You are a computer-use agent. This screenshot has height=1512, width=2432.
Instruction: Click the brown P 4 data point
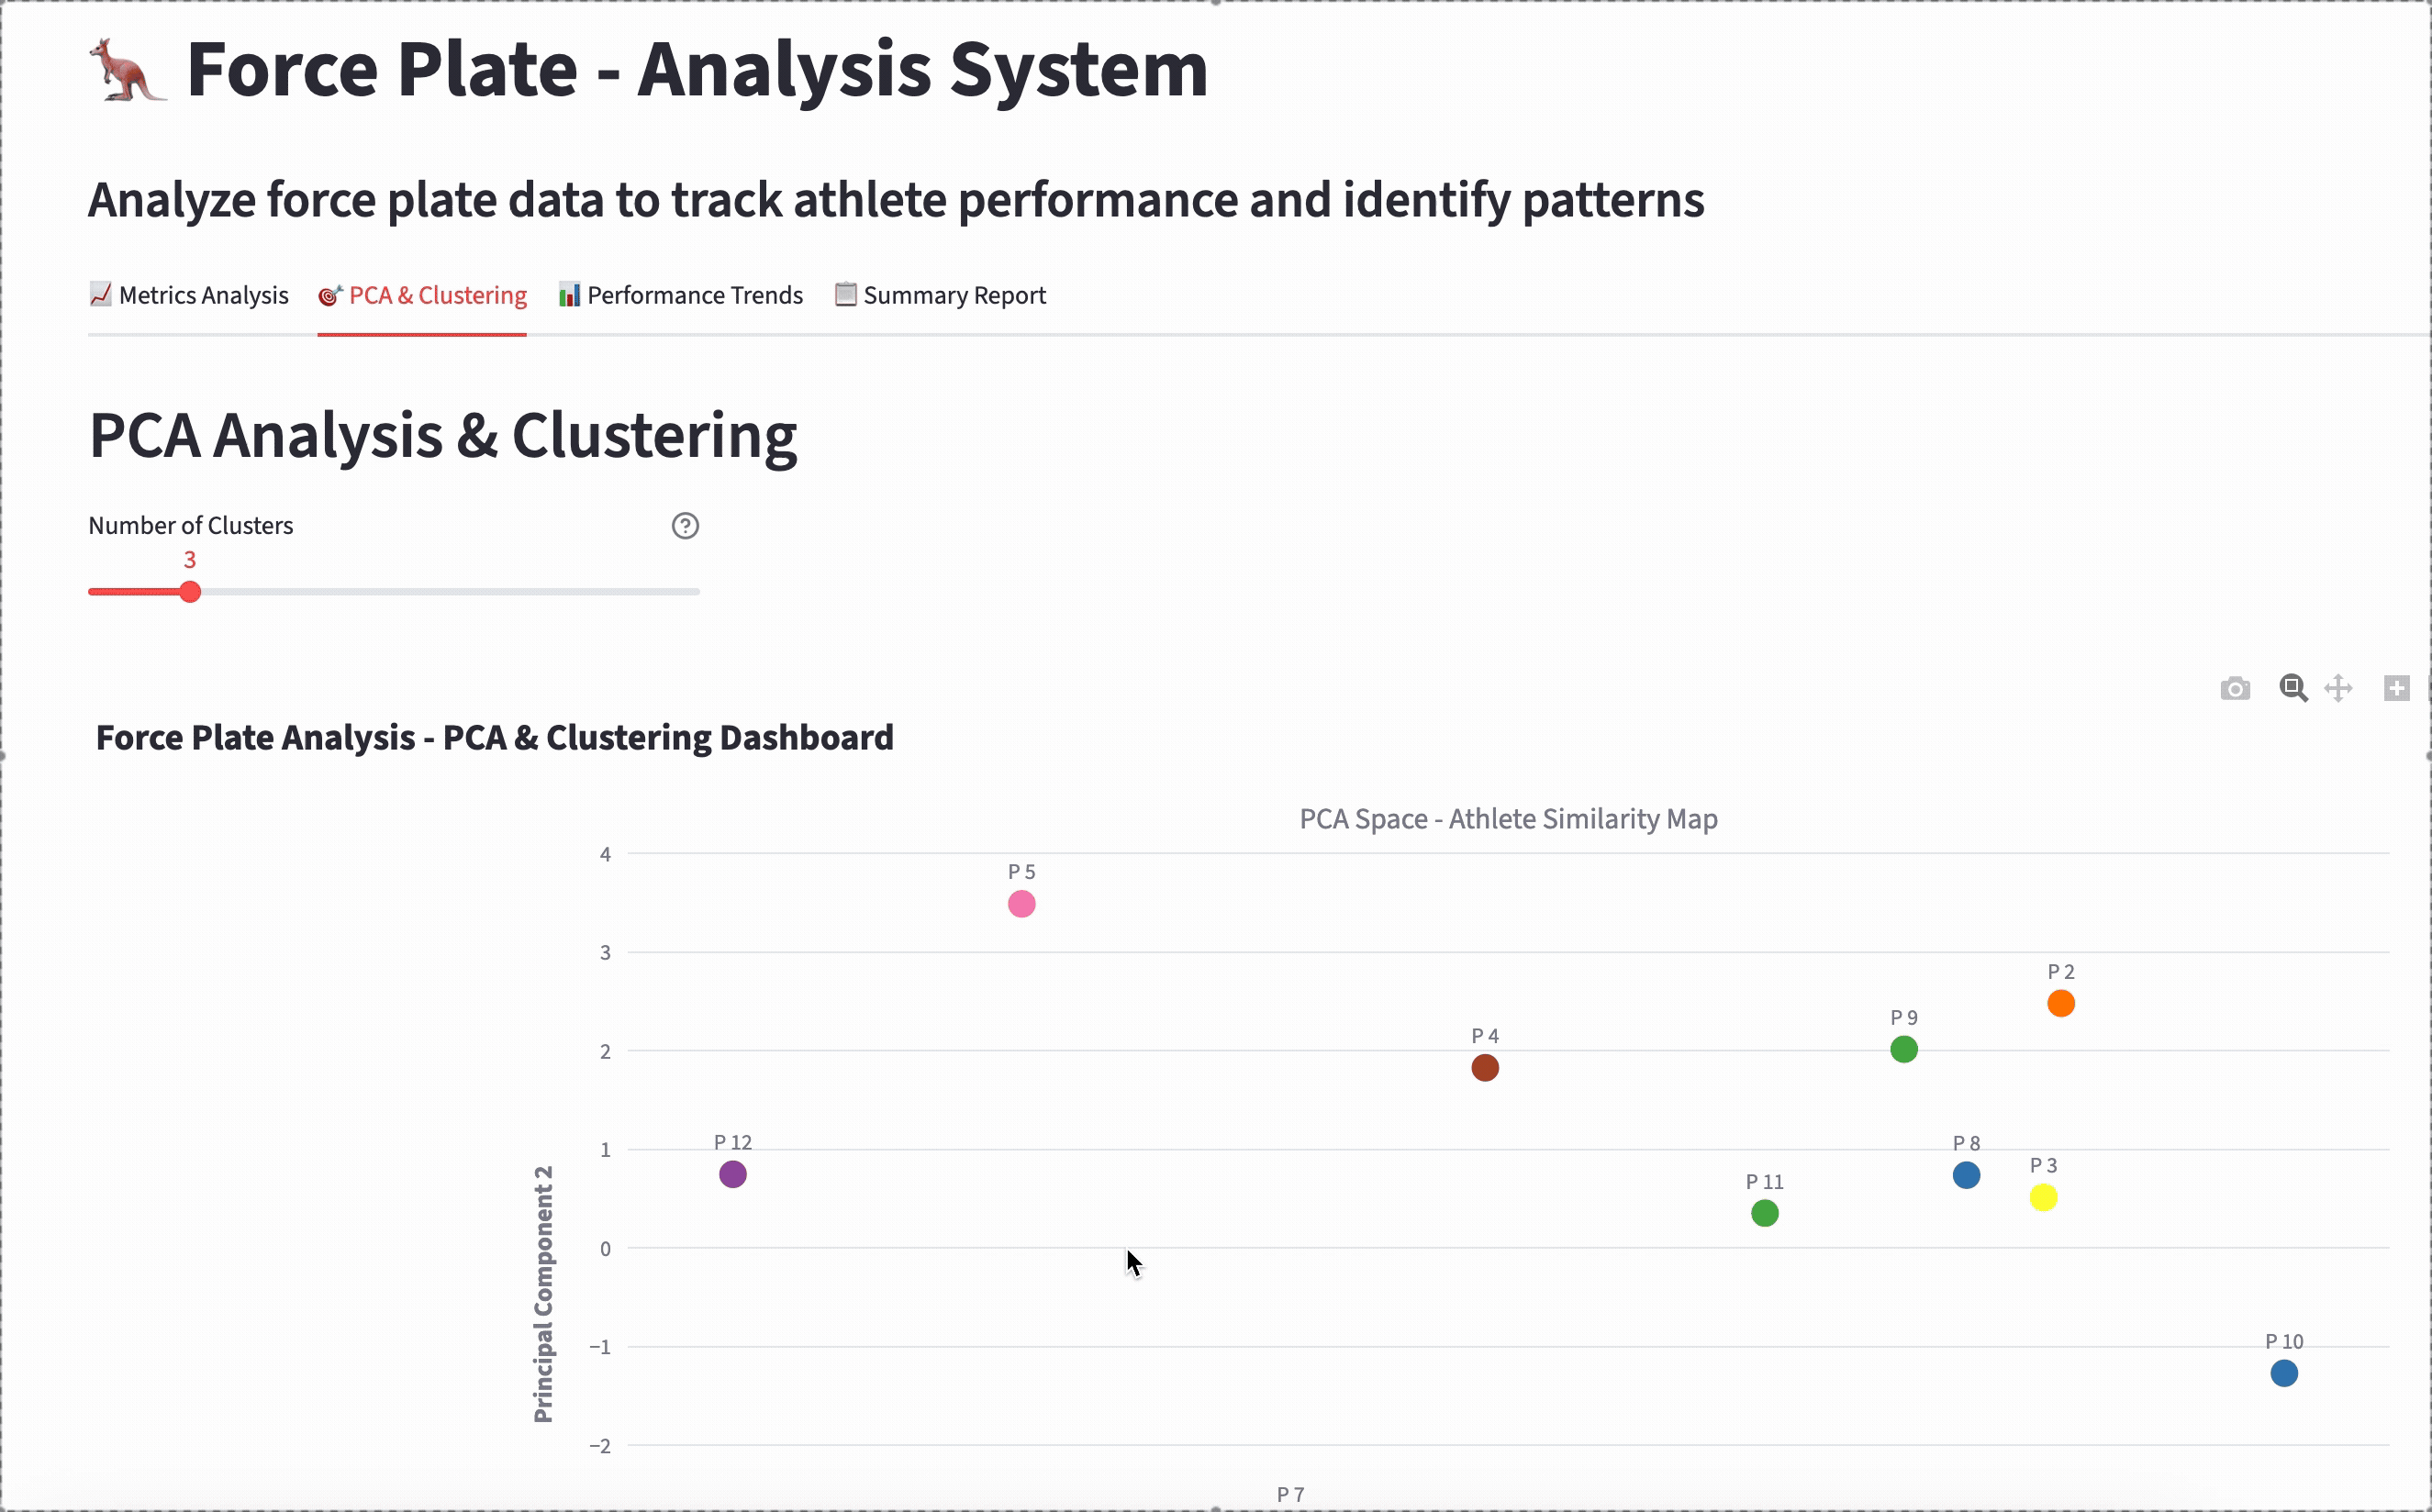coord(1485,1068)
